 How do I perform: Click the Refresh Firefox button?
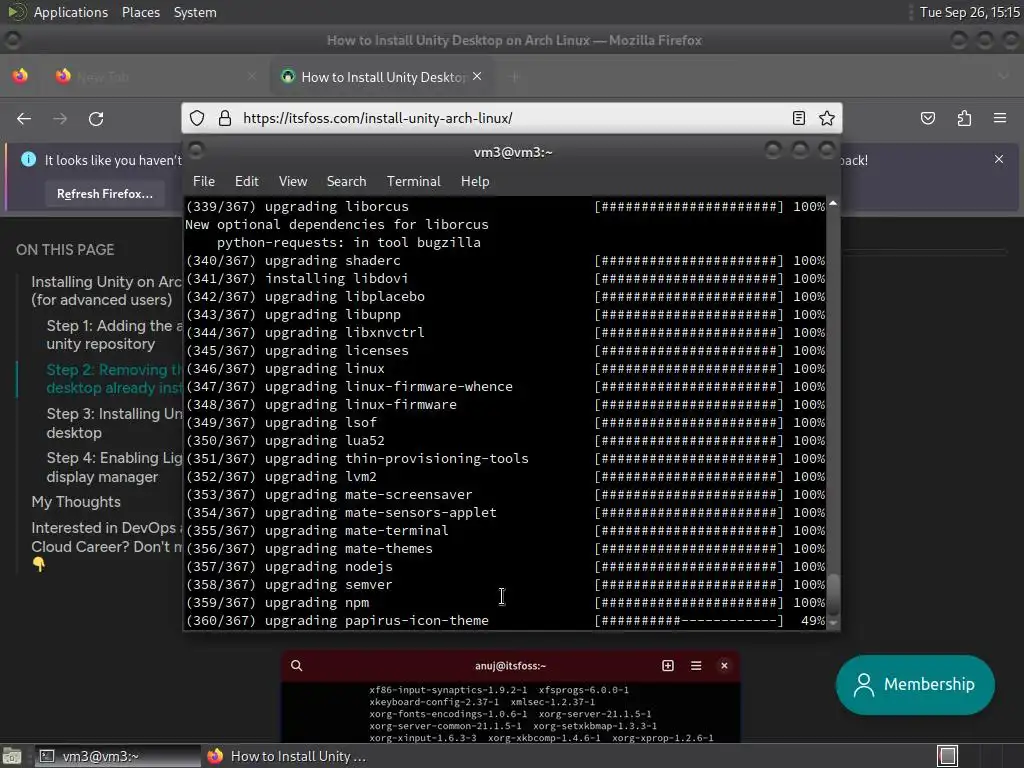pyautogui.click(x=104, y=194)
